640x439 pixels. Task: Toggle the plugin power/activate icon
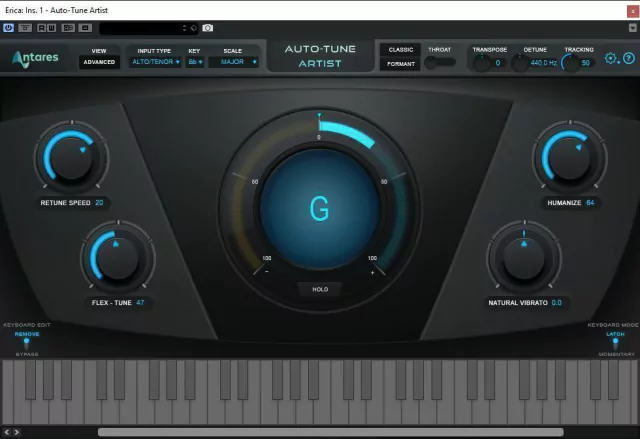(8, 28)
